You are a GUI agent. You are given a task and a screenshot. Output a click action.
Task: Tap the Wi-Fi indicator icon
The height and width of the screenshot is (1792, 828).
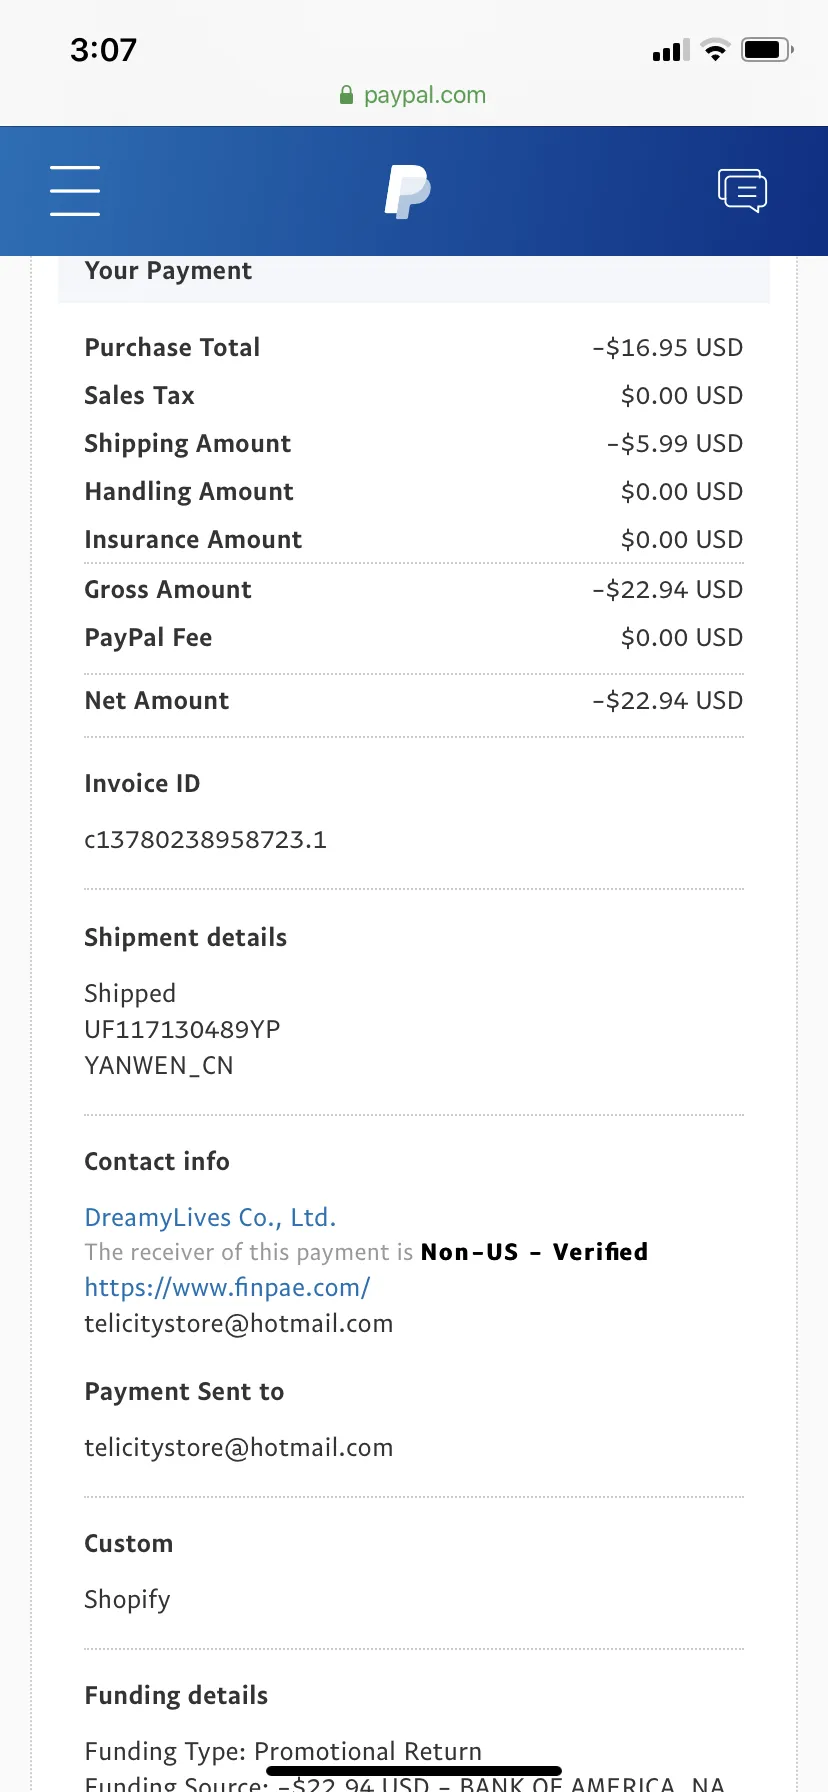tap(715, 49)
